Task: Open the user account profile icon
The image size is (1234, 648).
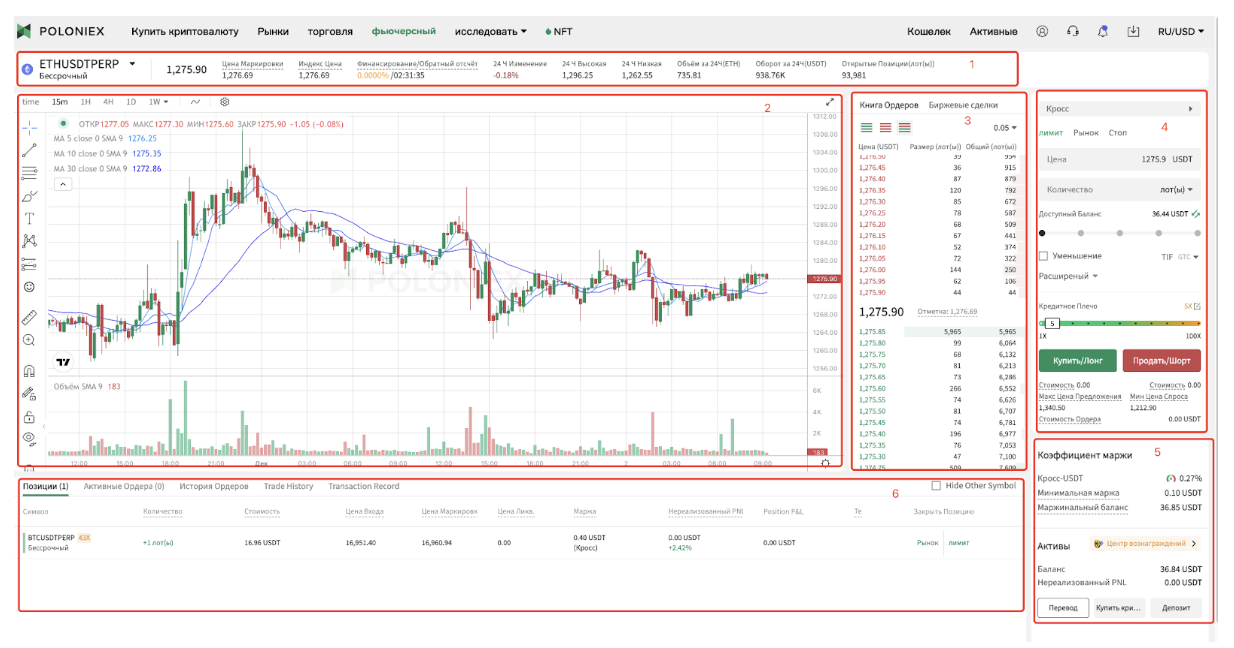Action: coord(1043,31)
